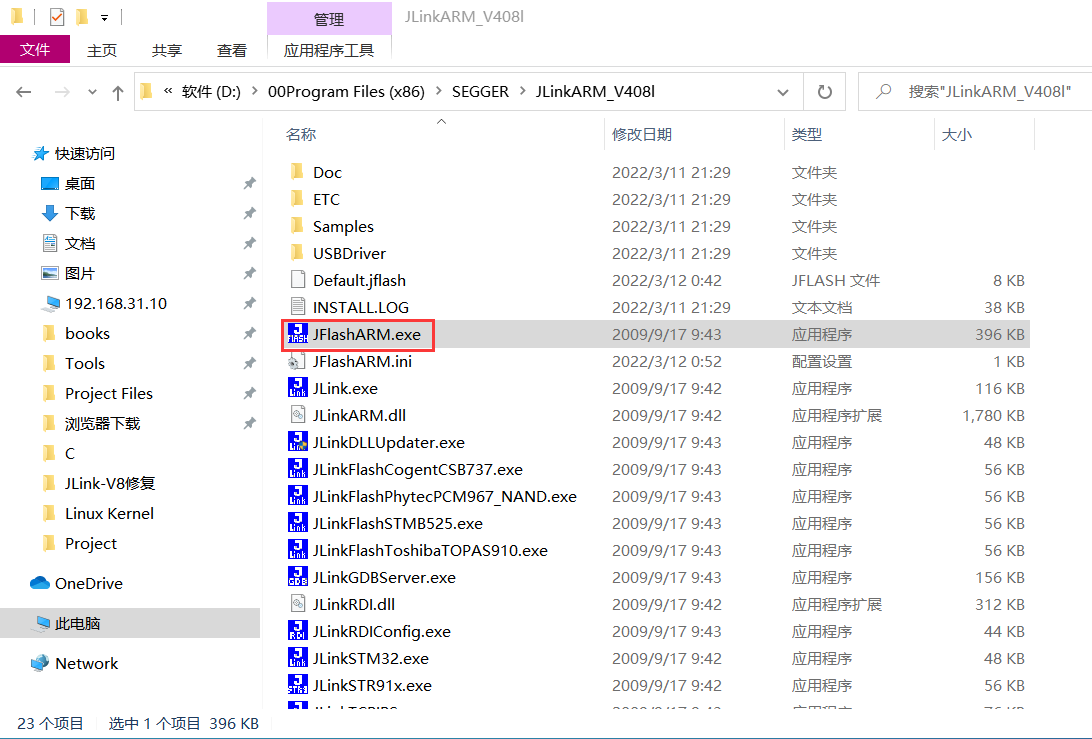Click the back navigation arrow
This screenshot has width=1092, height=739.
pos(24,92)
